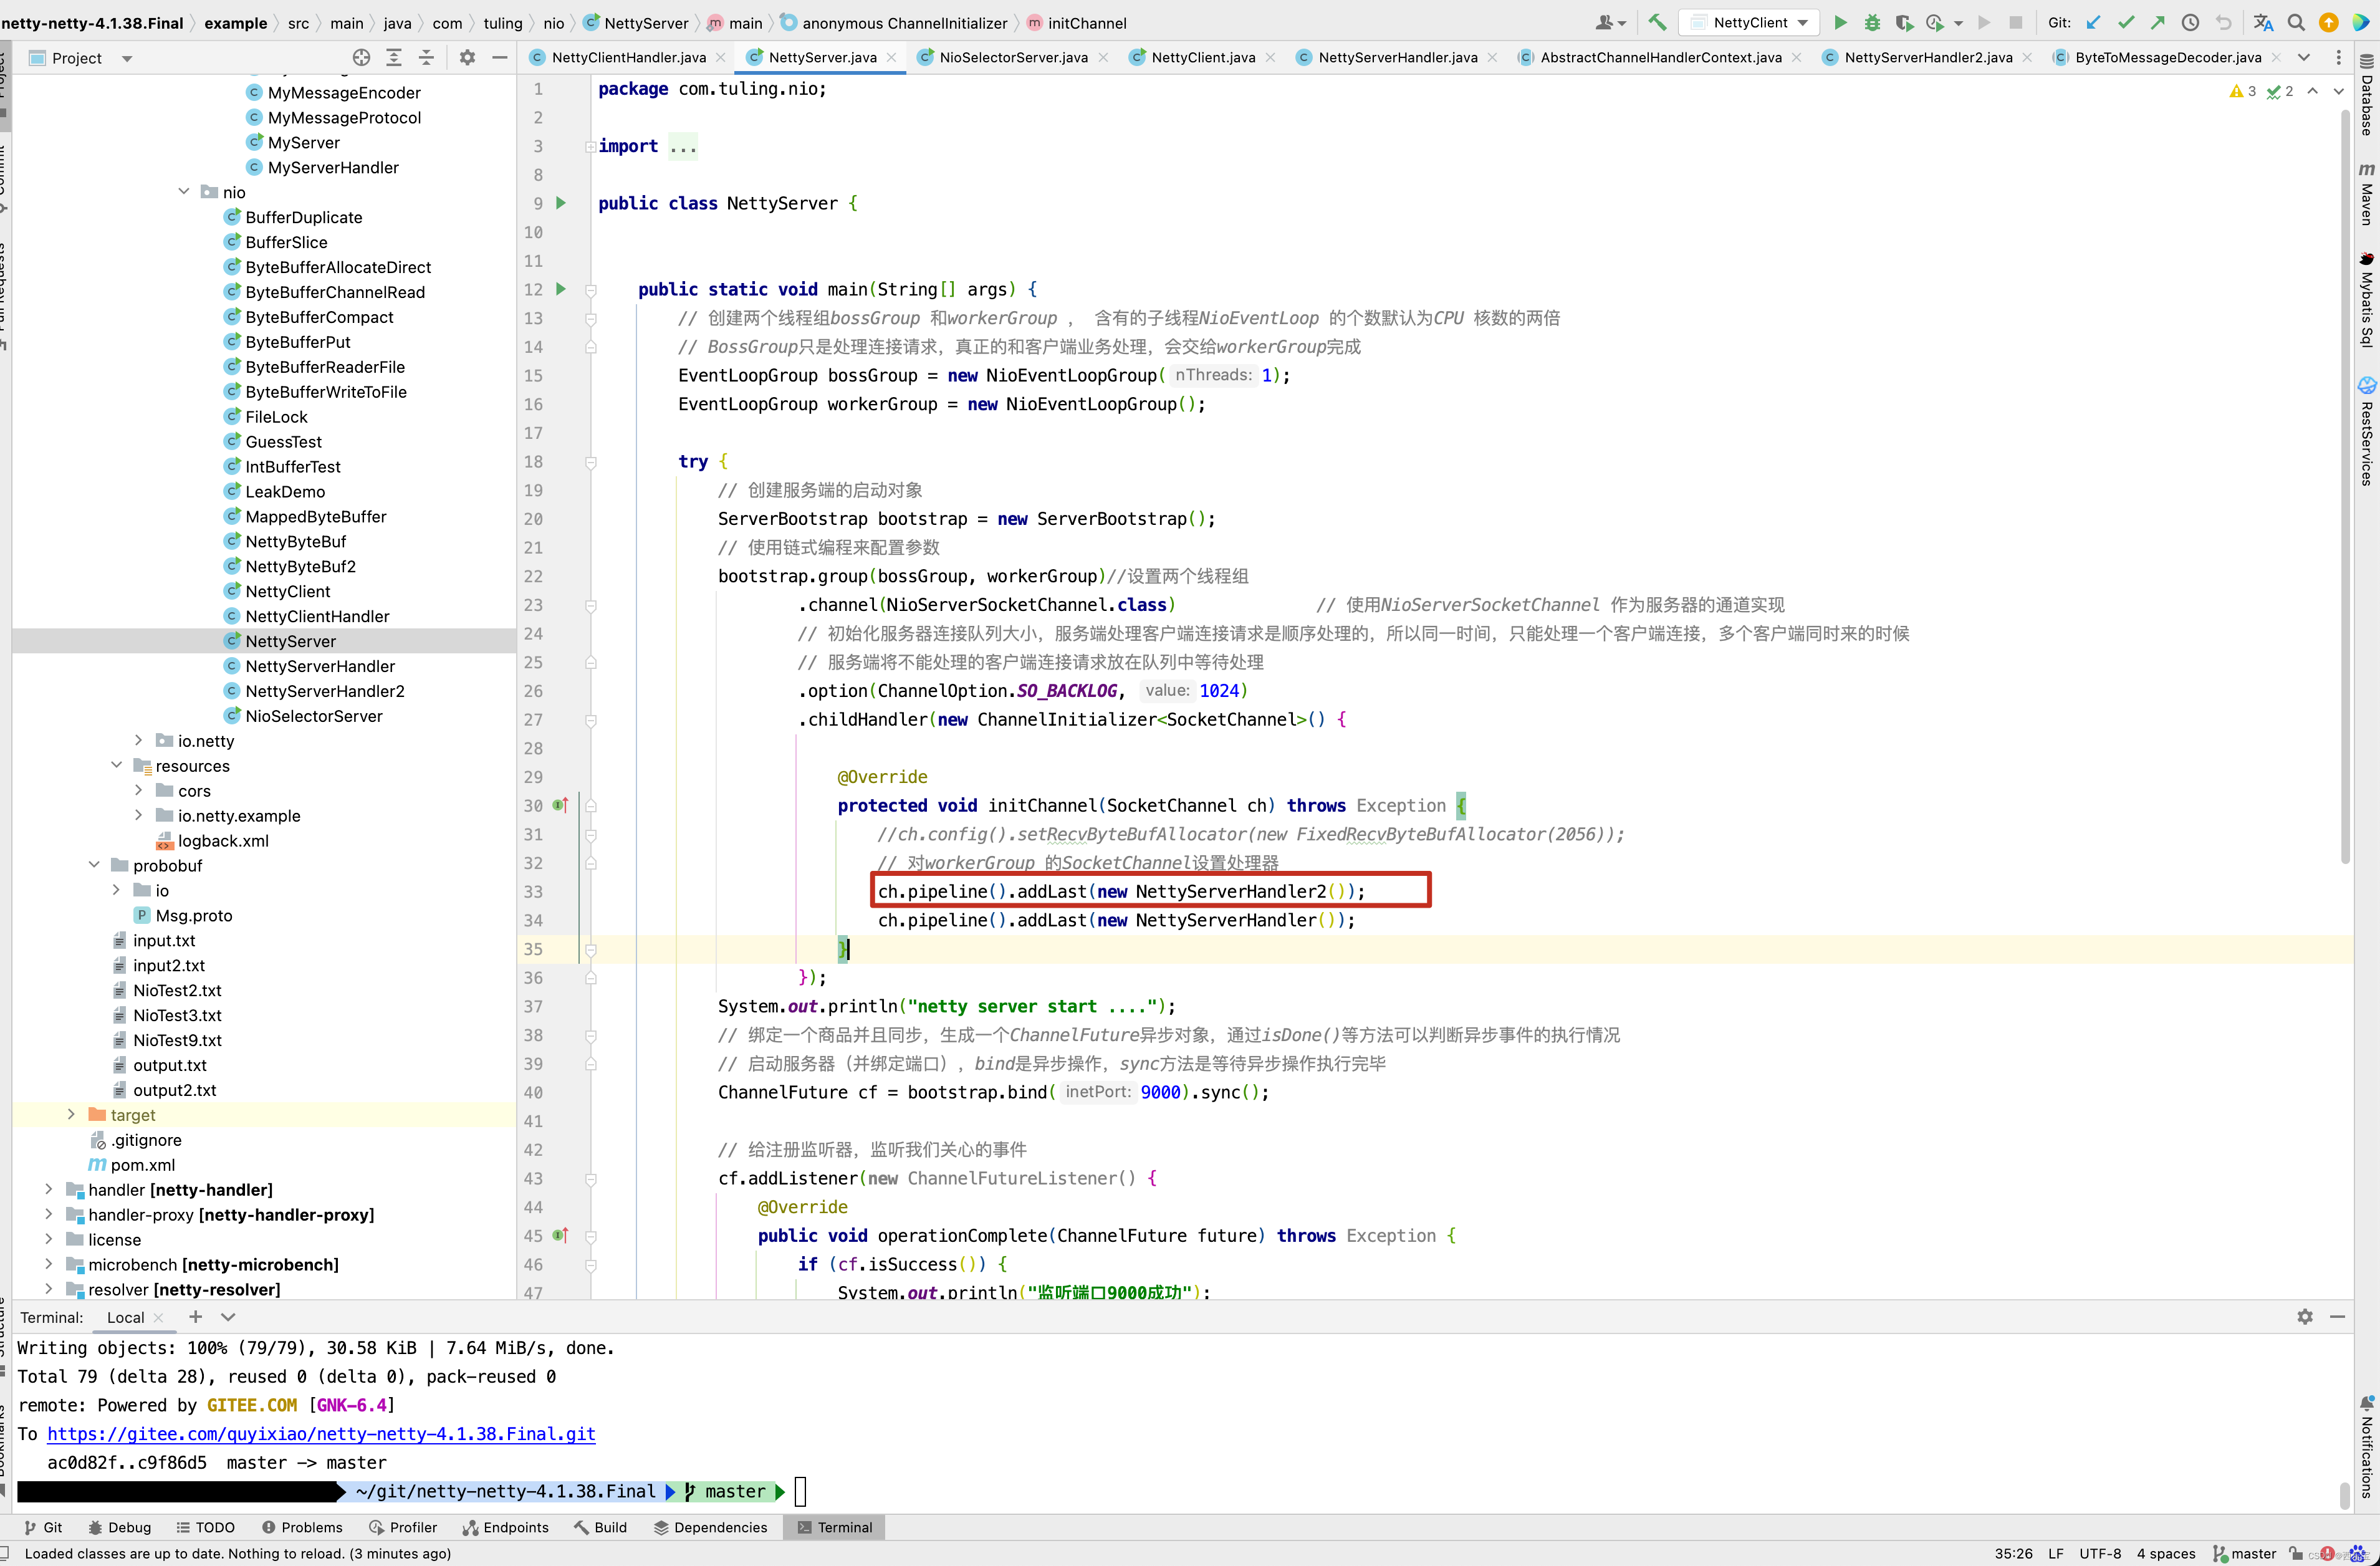
Task: Collapse the probobuf folder
Action: click(94, 865)
